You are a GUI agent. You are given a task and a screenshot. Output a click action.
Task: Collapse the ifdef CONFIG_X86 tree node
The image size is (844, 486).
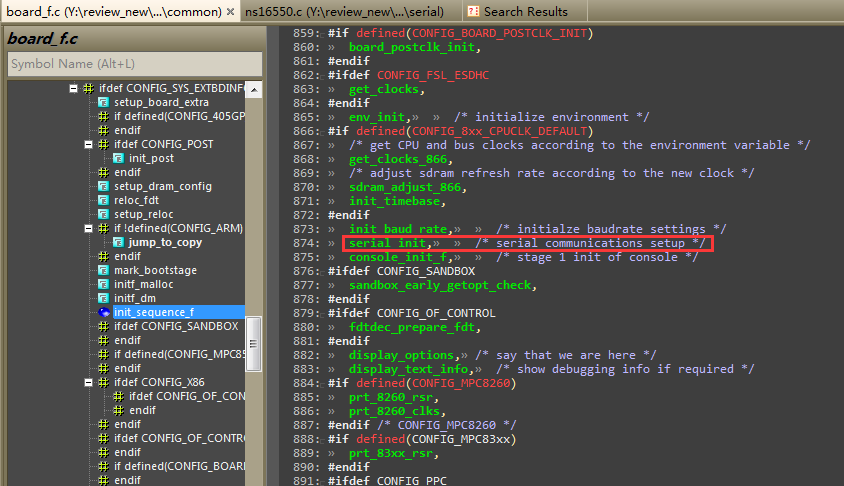(89, 382)
